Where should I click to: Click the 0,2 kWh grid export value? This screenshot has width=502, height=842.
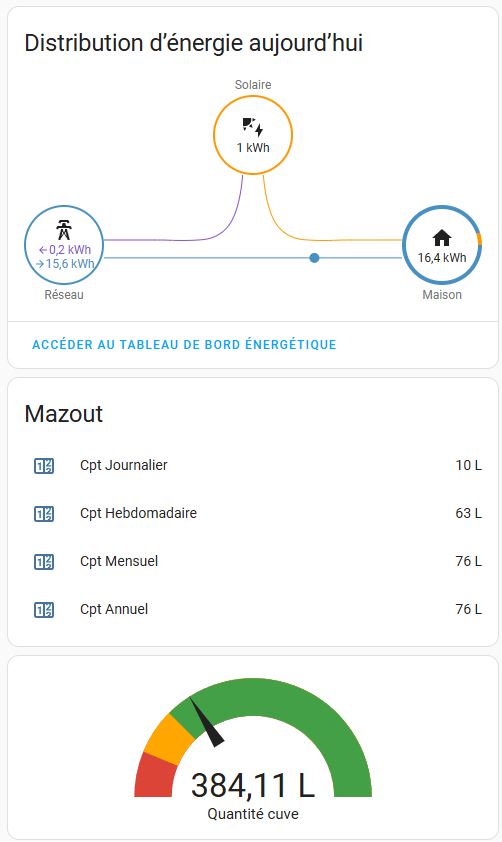point(65,250)
